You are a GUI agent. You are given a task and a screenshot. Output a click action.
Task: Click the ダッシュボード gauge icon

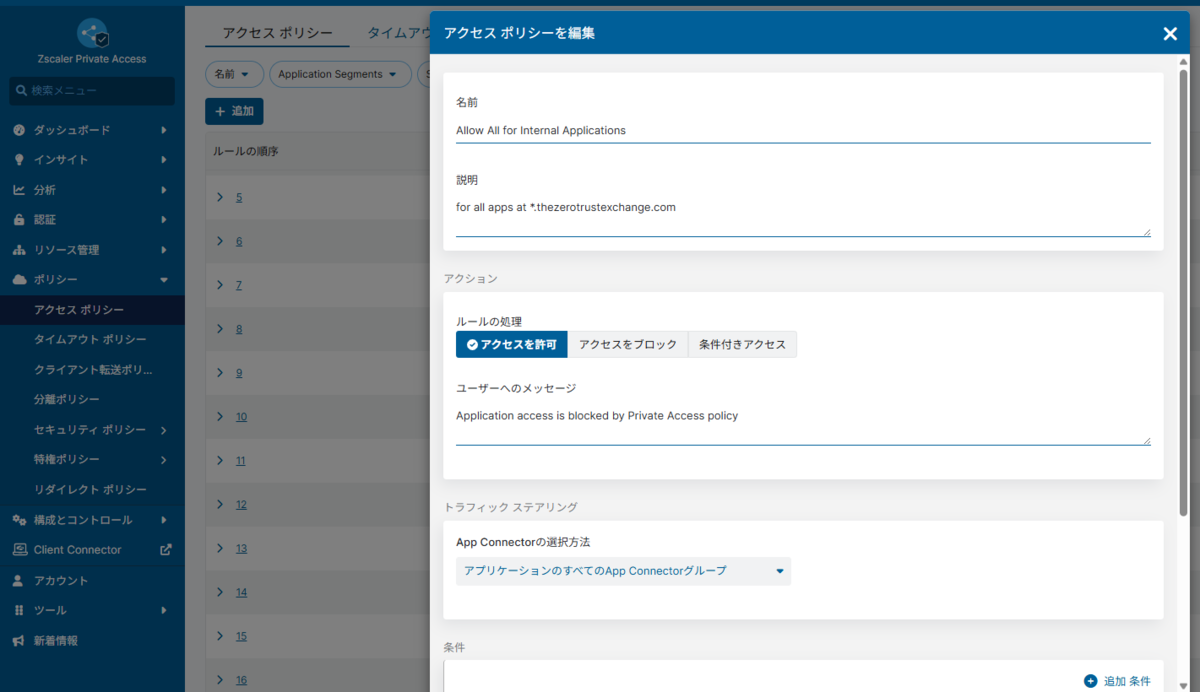(19, 130)
